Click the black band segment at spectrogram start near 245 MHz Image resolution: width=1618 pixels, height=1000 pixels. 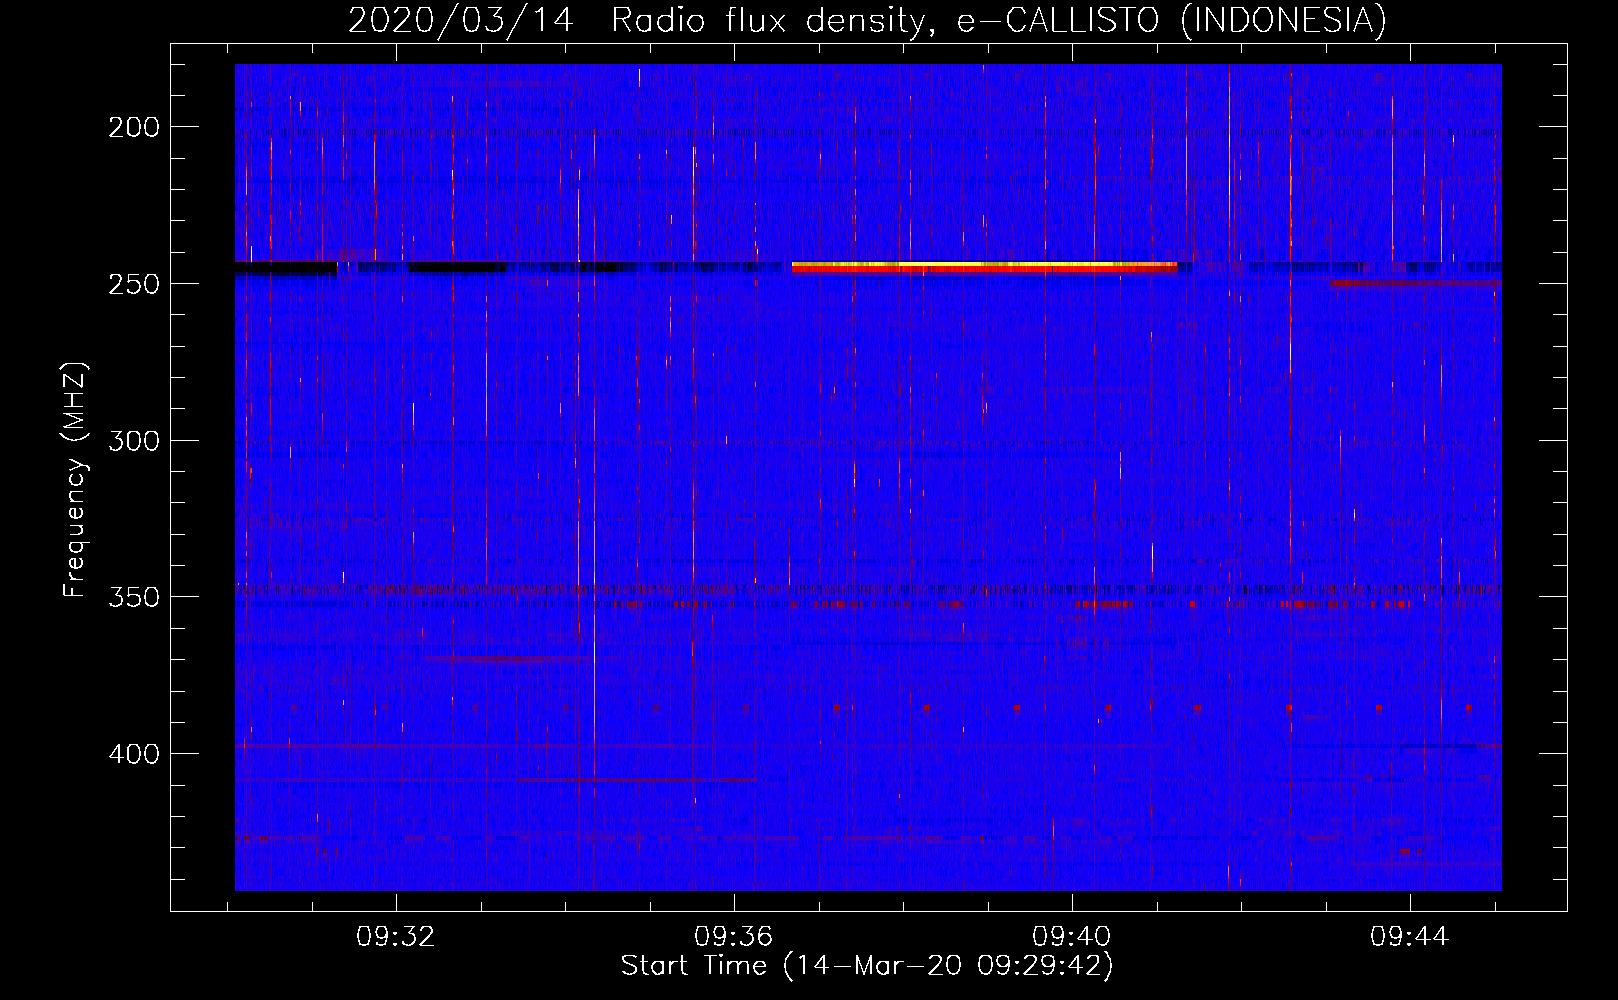(286, 268)
